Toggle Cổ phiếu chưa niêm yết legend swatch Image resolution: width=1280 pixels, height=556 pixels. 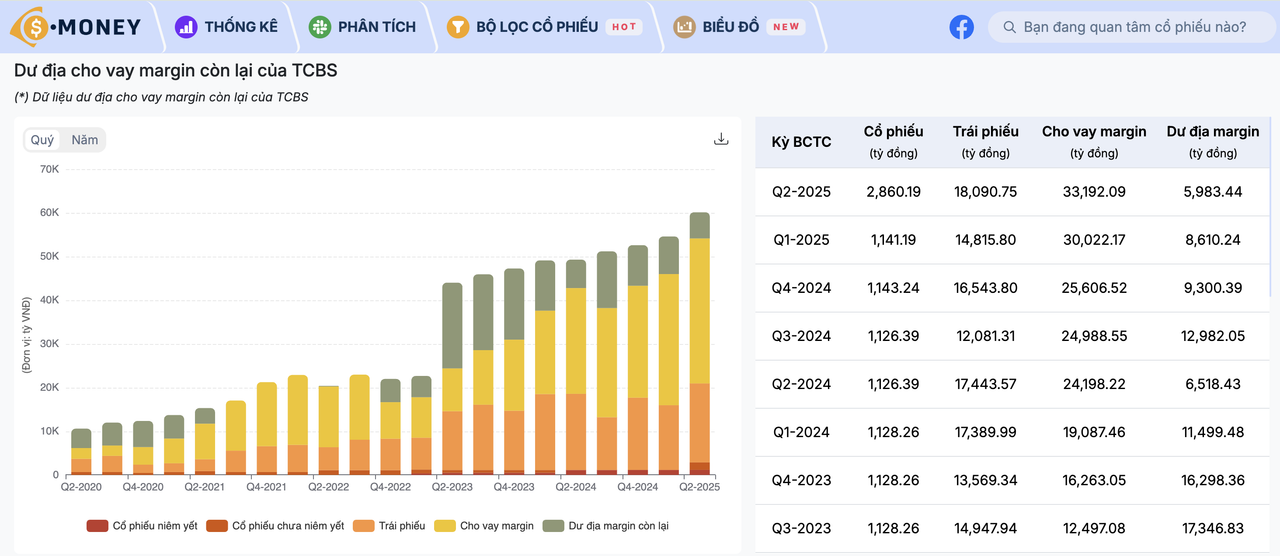click(x=217, y=525)
